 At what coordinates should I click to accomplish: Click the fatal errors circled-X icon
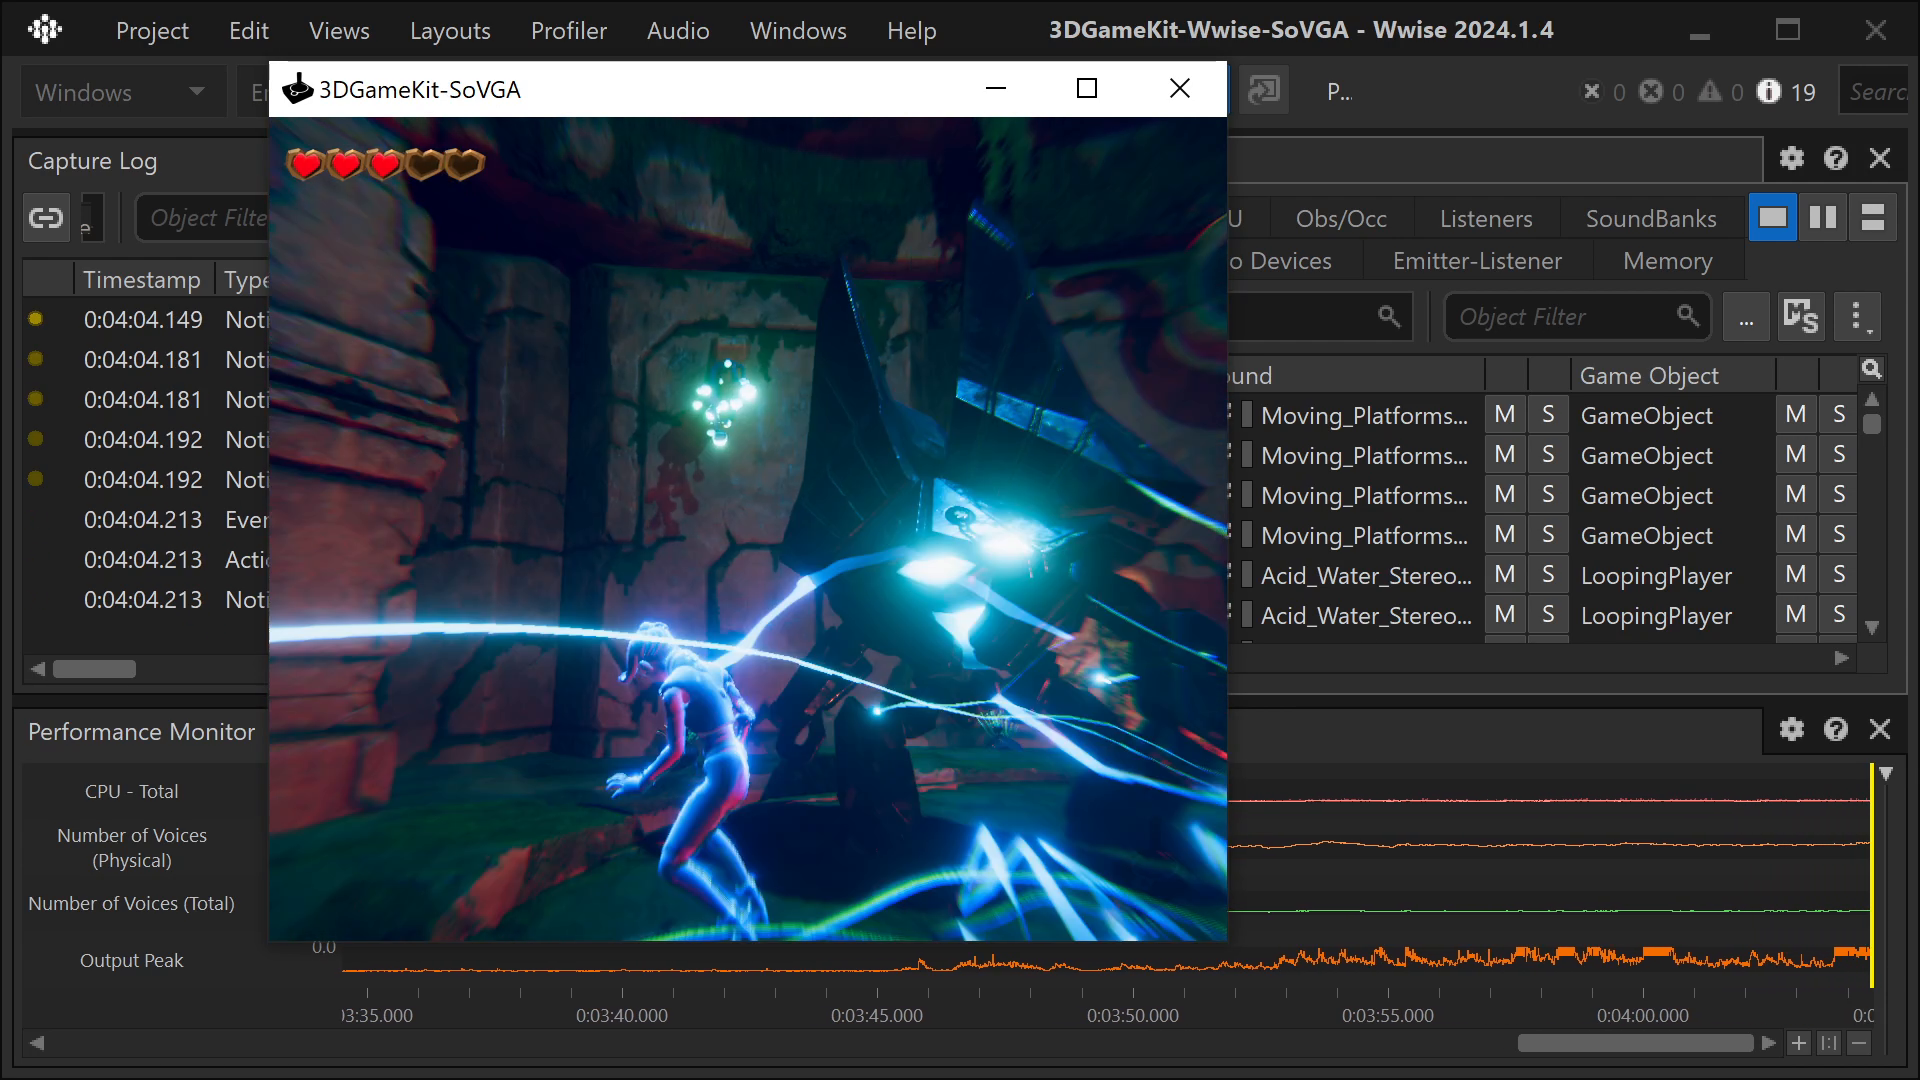pos(1651,91)
